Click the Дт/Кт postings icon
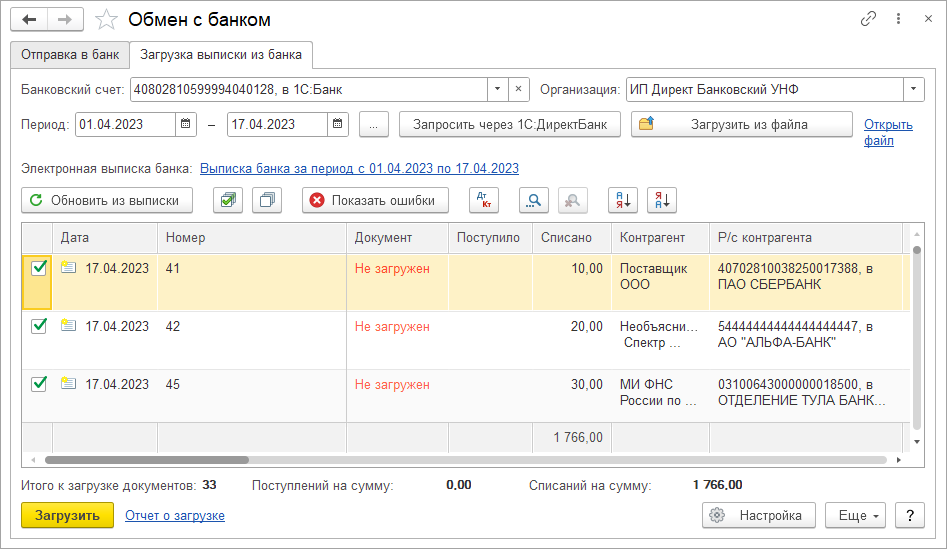The width and height of the screenshot is (947, 549). 483,200
